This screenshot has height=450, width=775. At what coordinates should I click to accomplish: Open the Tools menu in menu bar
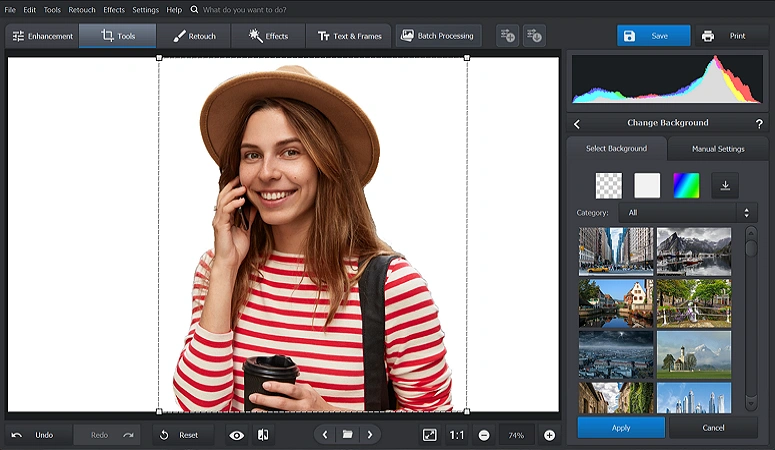coord(52,9)
